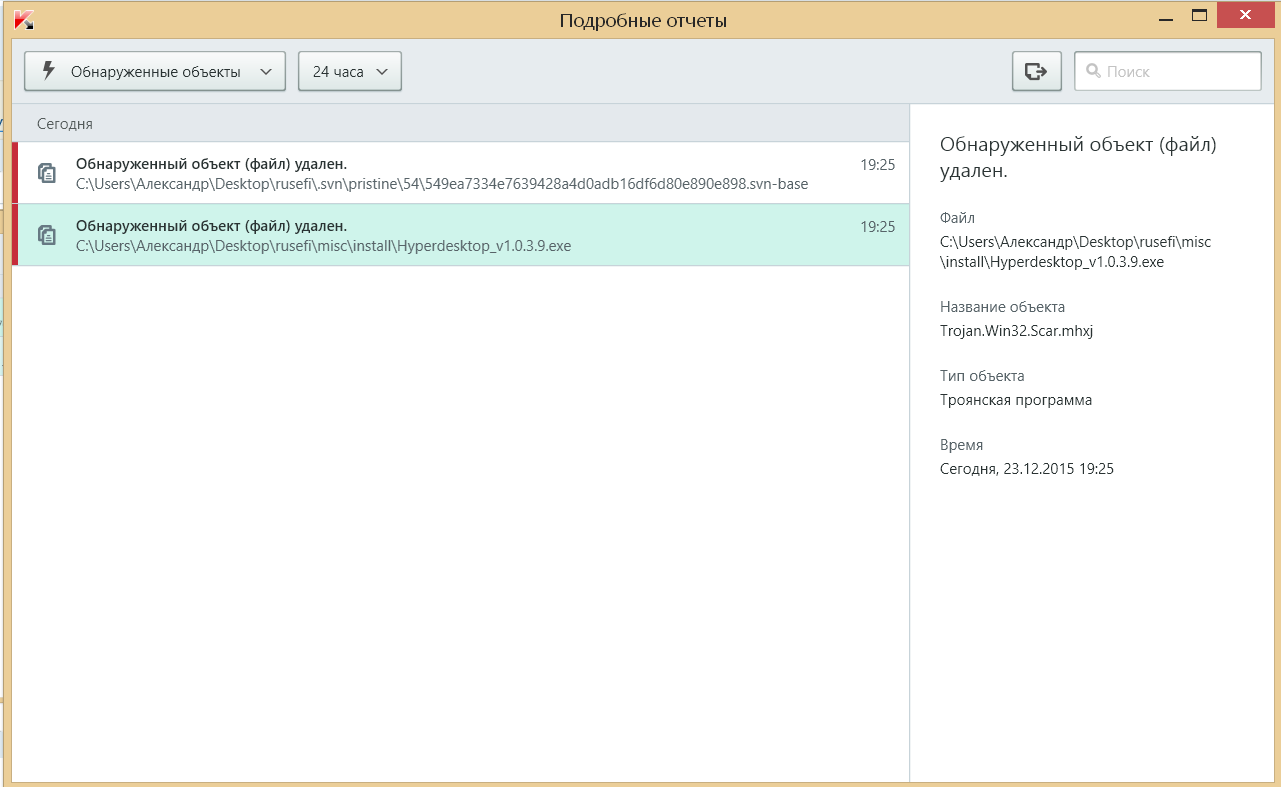Click the export report icon button
Viewport: 1281px width, 787px height.
[x=1037, y=72]
